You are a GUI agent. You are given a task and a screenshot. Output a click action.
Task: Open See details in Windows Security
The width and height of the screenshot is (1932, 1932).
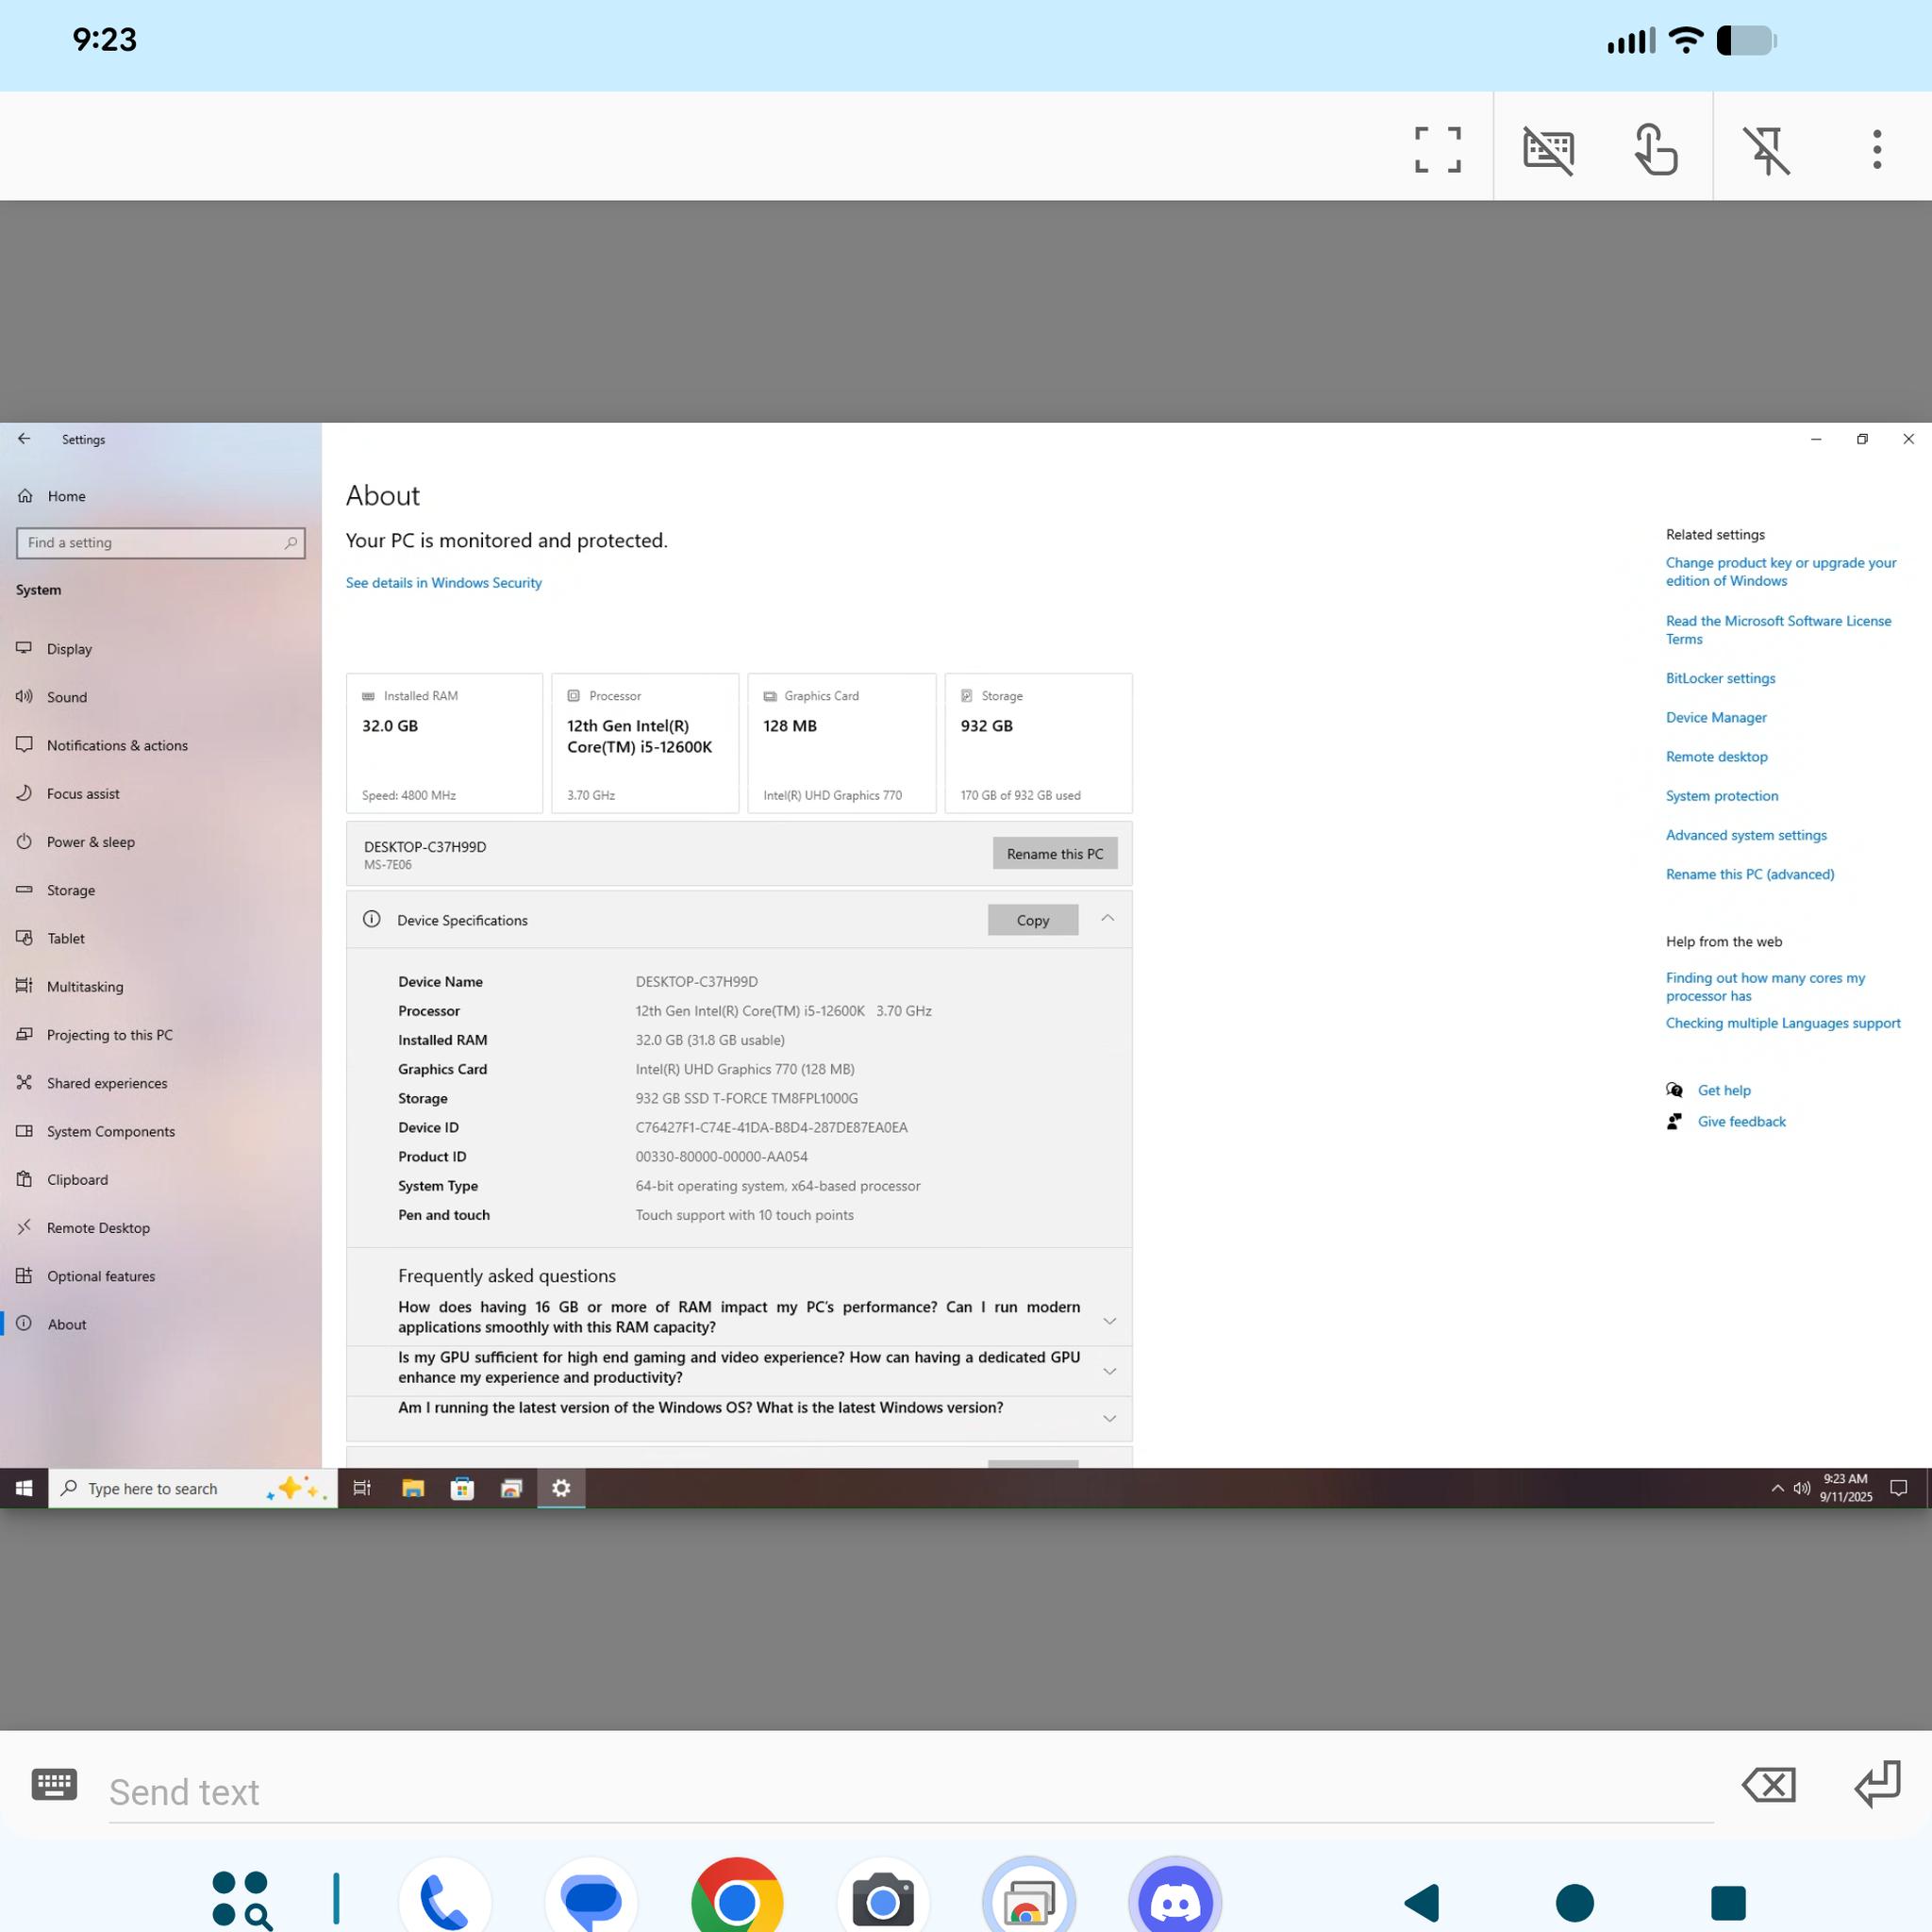click(444, 583)
